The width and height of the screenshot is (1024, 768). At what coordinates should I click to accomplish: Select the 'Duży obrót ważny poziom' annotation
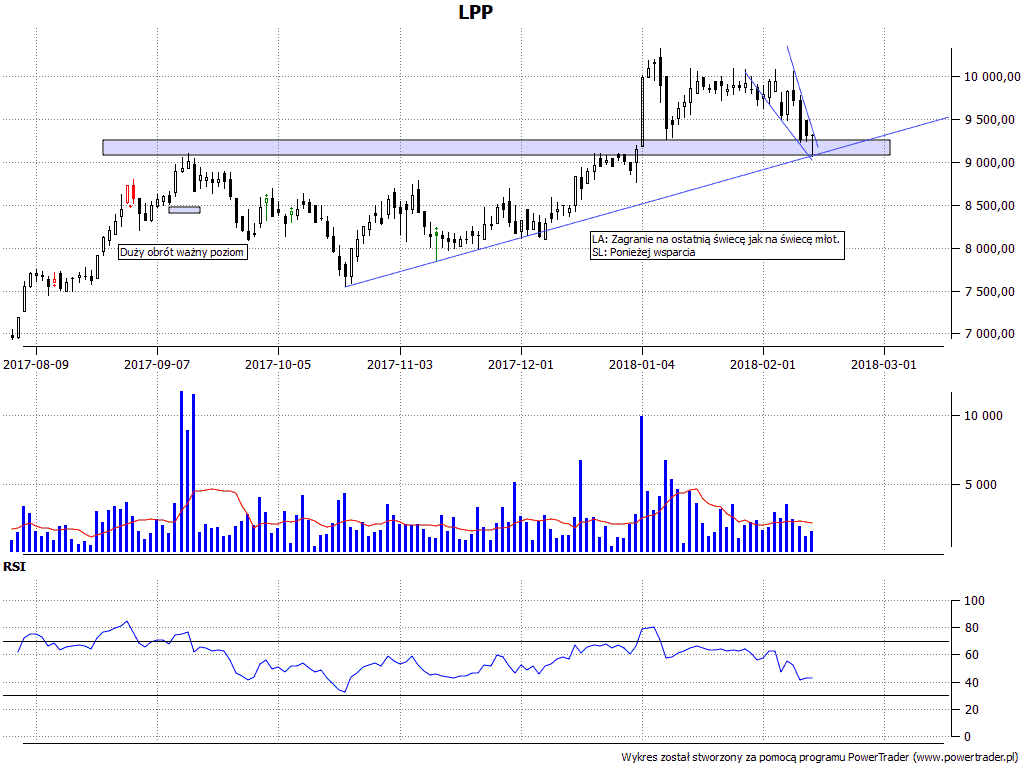pyautogui.click(x=183, y=252)
